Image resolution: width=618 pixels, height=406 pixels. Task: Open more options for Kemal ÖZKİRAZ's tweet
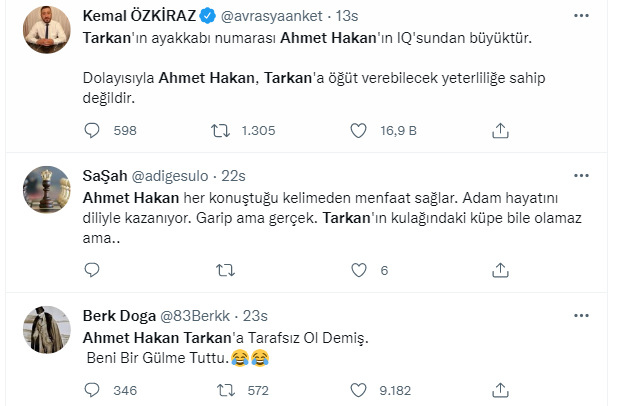(x=581, y=16)
